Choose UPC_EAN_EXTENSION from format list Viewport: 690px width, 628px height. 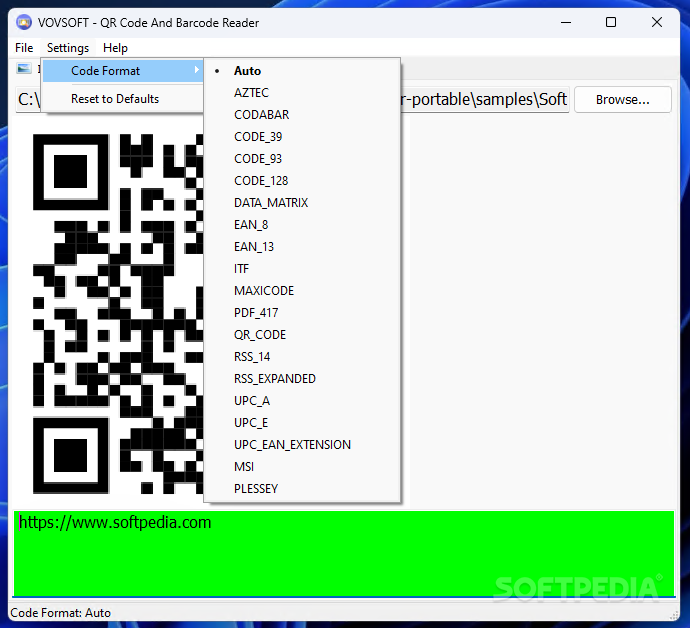pyautogui.click(x=302, y=445)
